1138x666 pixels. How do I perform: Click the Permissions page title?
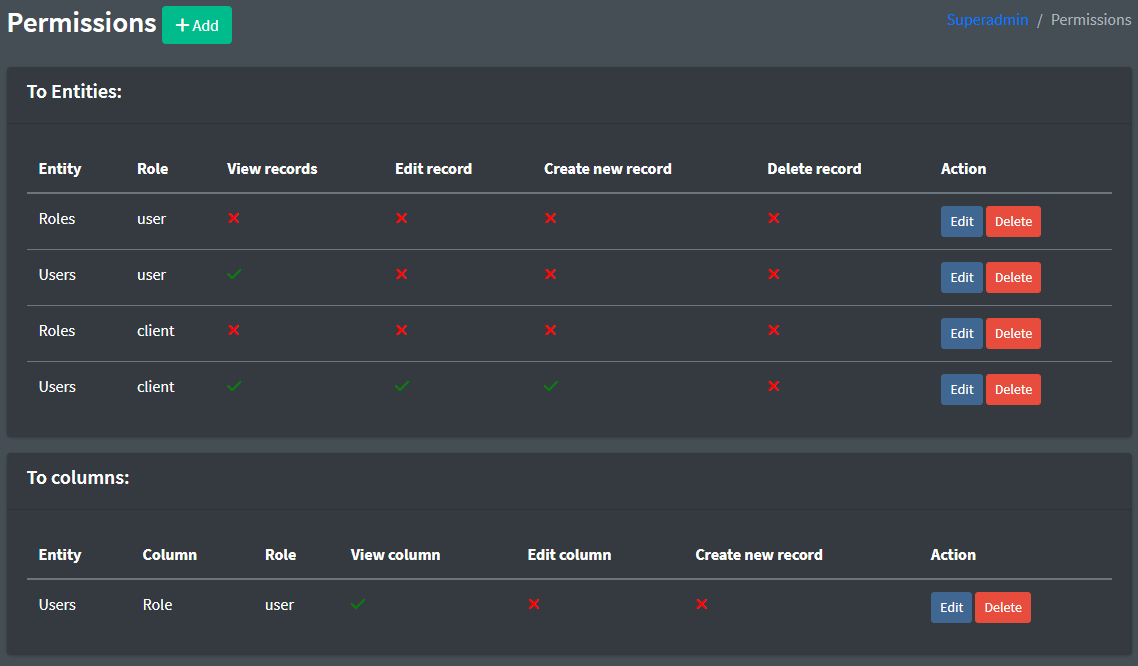click(x=81, y=22)
